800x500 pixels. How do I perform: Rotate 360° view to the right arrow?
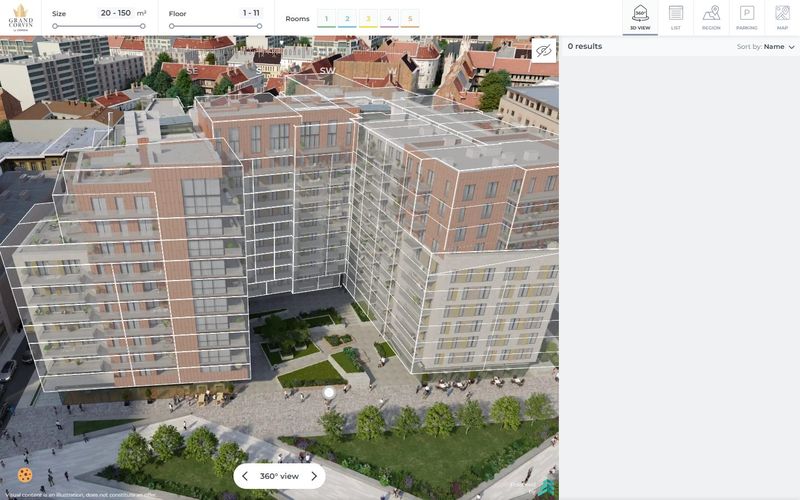(x=314, y=476)
